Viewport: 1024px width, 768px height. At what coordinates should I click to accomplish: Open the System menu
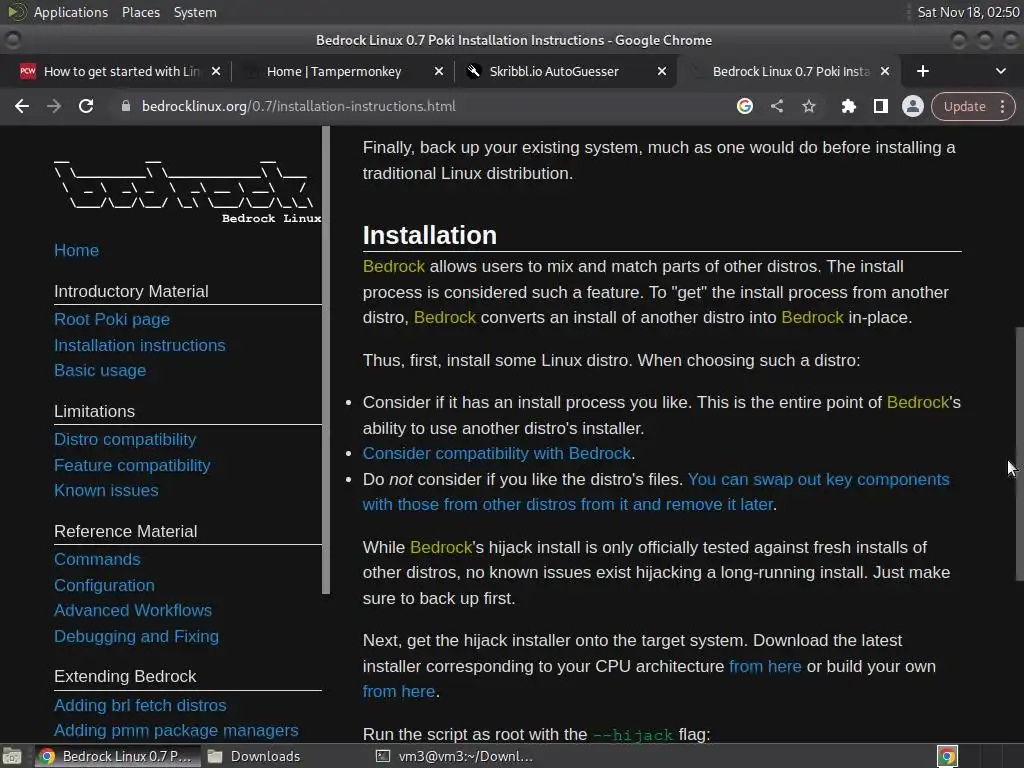coord(195,12)
